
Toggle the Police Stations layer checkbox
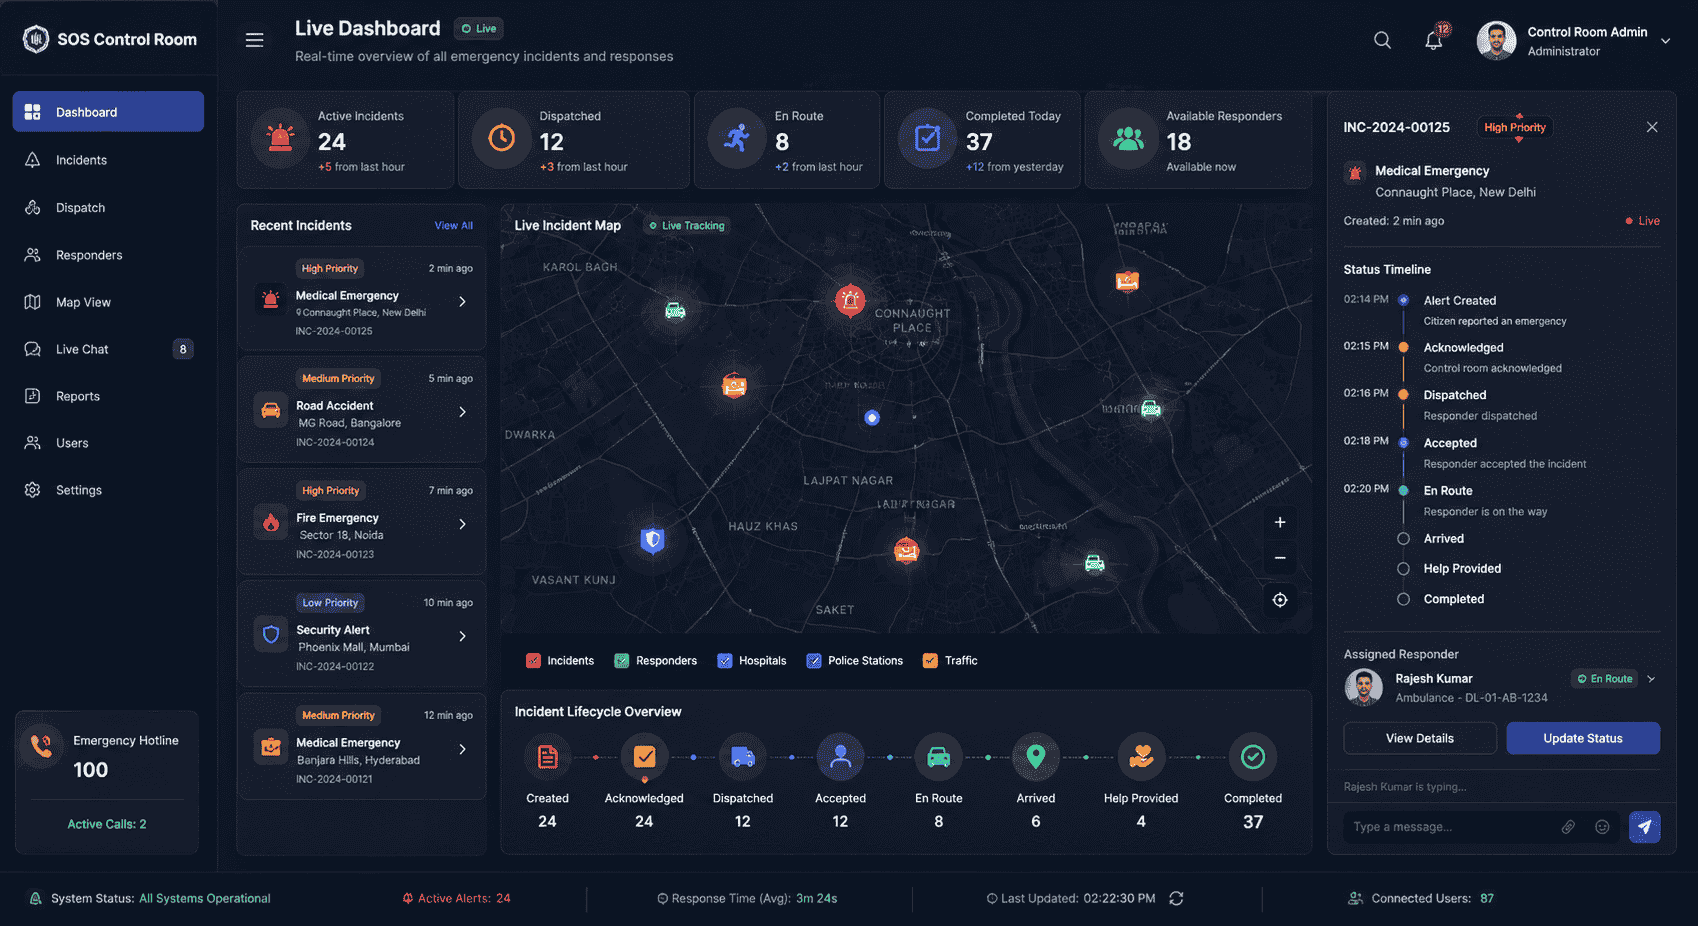(814, 661)
